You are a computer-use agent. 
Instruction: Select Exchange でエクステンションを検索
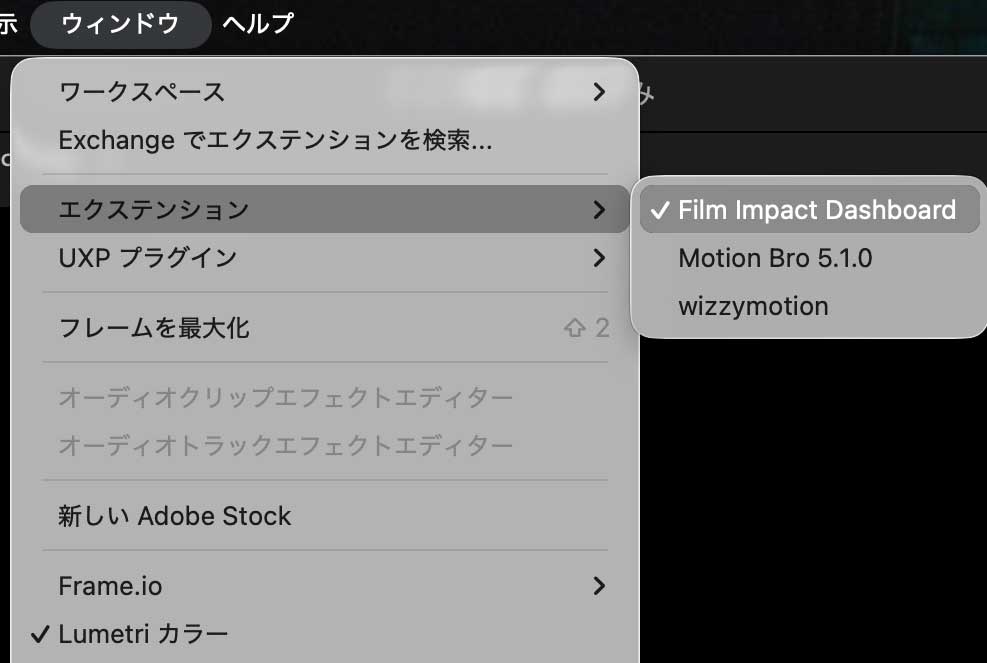point(275,140)
